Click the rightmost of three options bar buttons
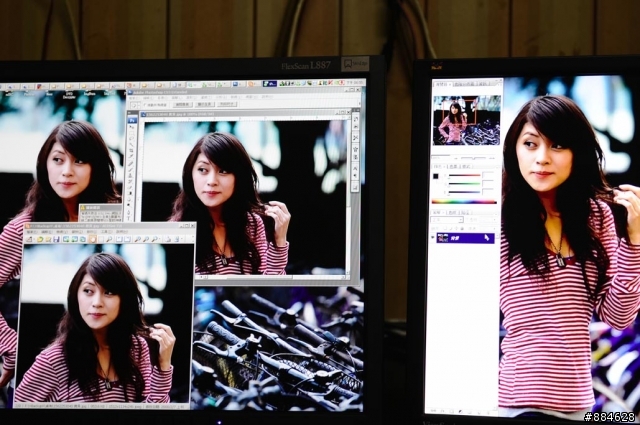The image size is (640, 425). pyautogui.click(x=227, y=104)
